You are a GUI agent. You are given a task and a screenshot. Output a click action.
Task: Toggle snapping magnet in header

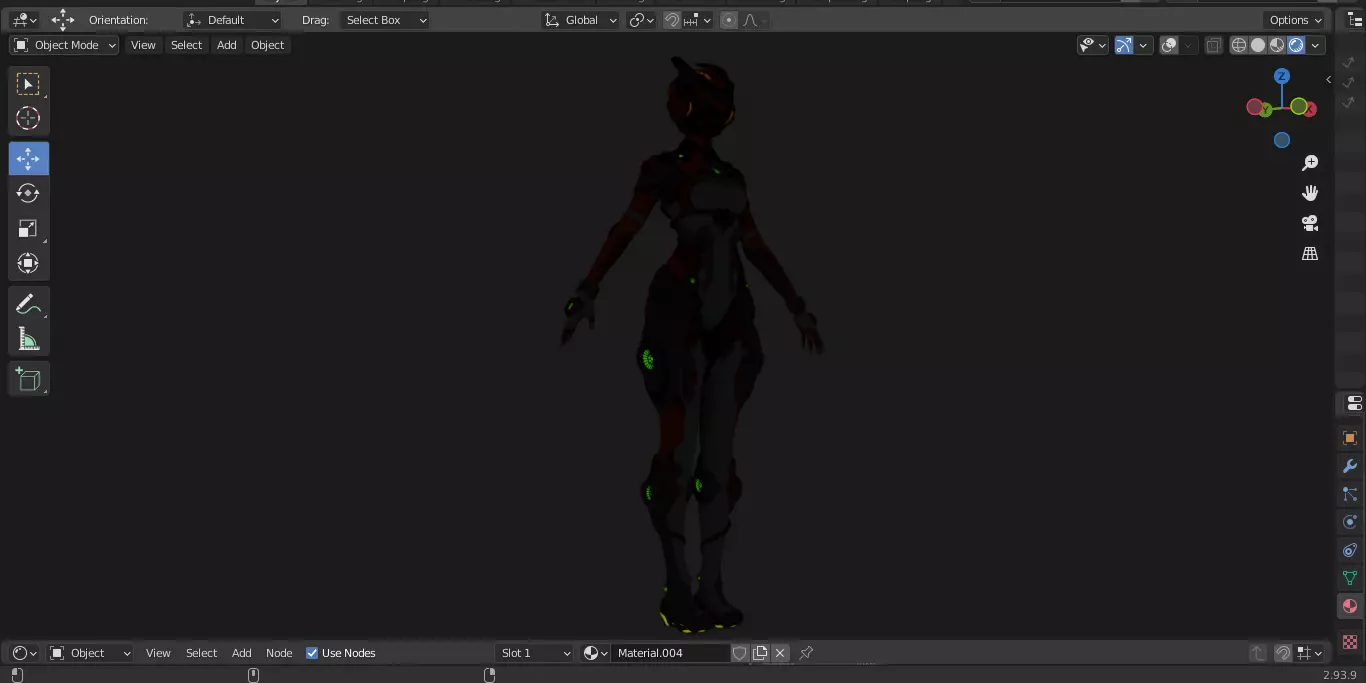click(x=673, y=20)
